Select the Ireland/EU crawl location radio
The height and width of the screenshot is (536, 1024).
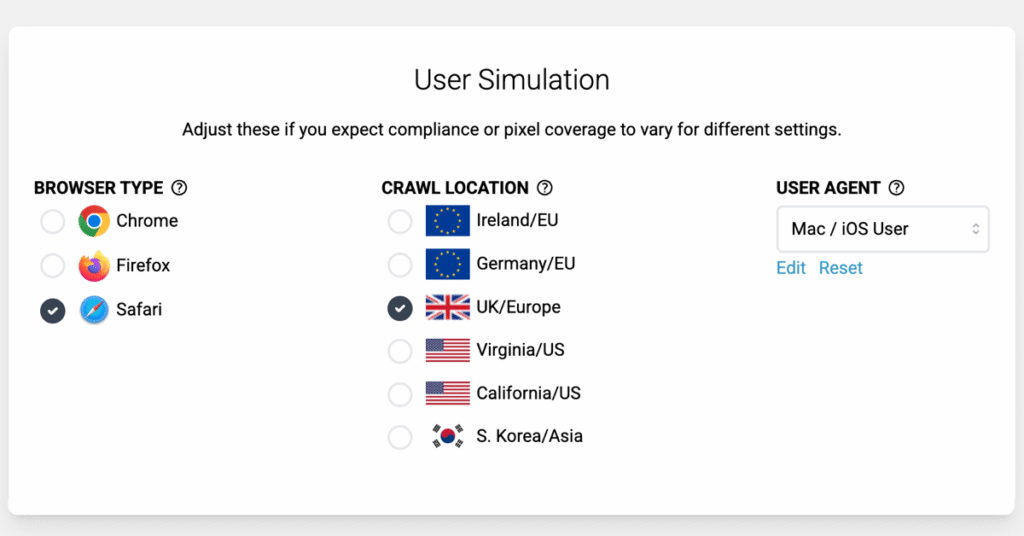400,221
